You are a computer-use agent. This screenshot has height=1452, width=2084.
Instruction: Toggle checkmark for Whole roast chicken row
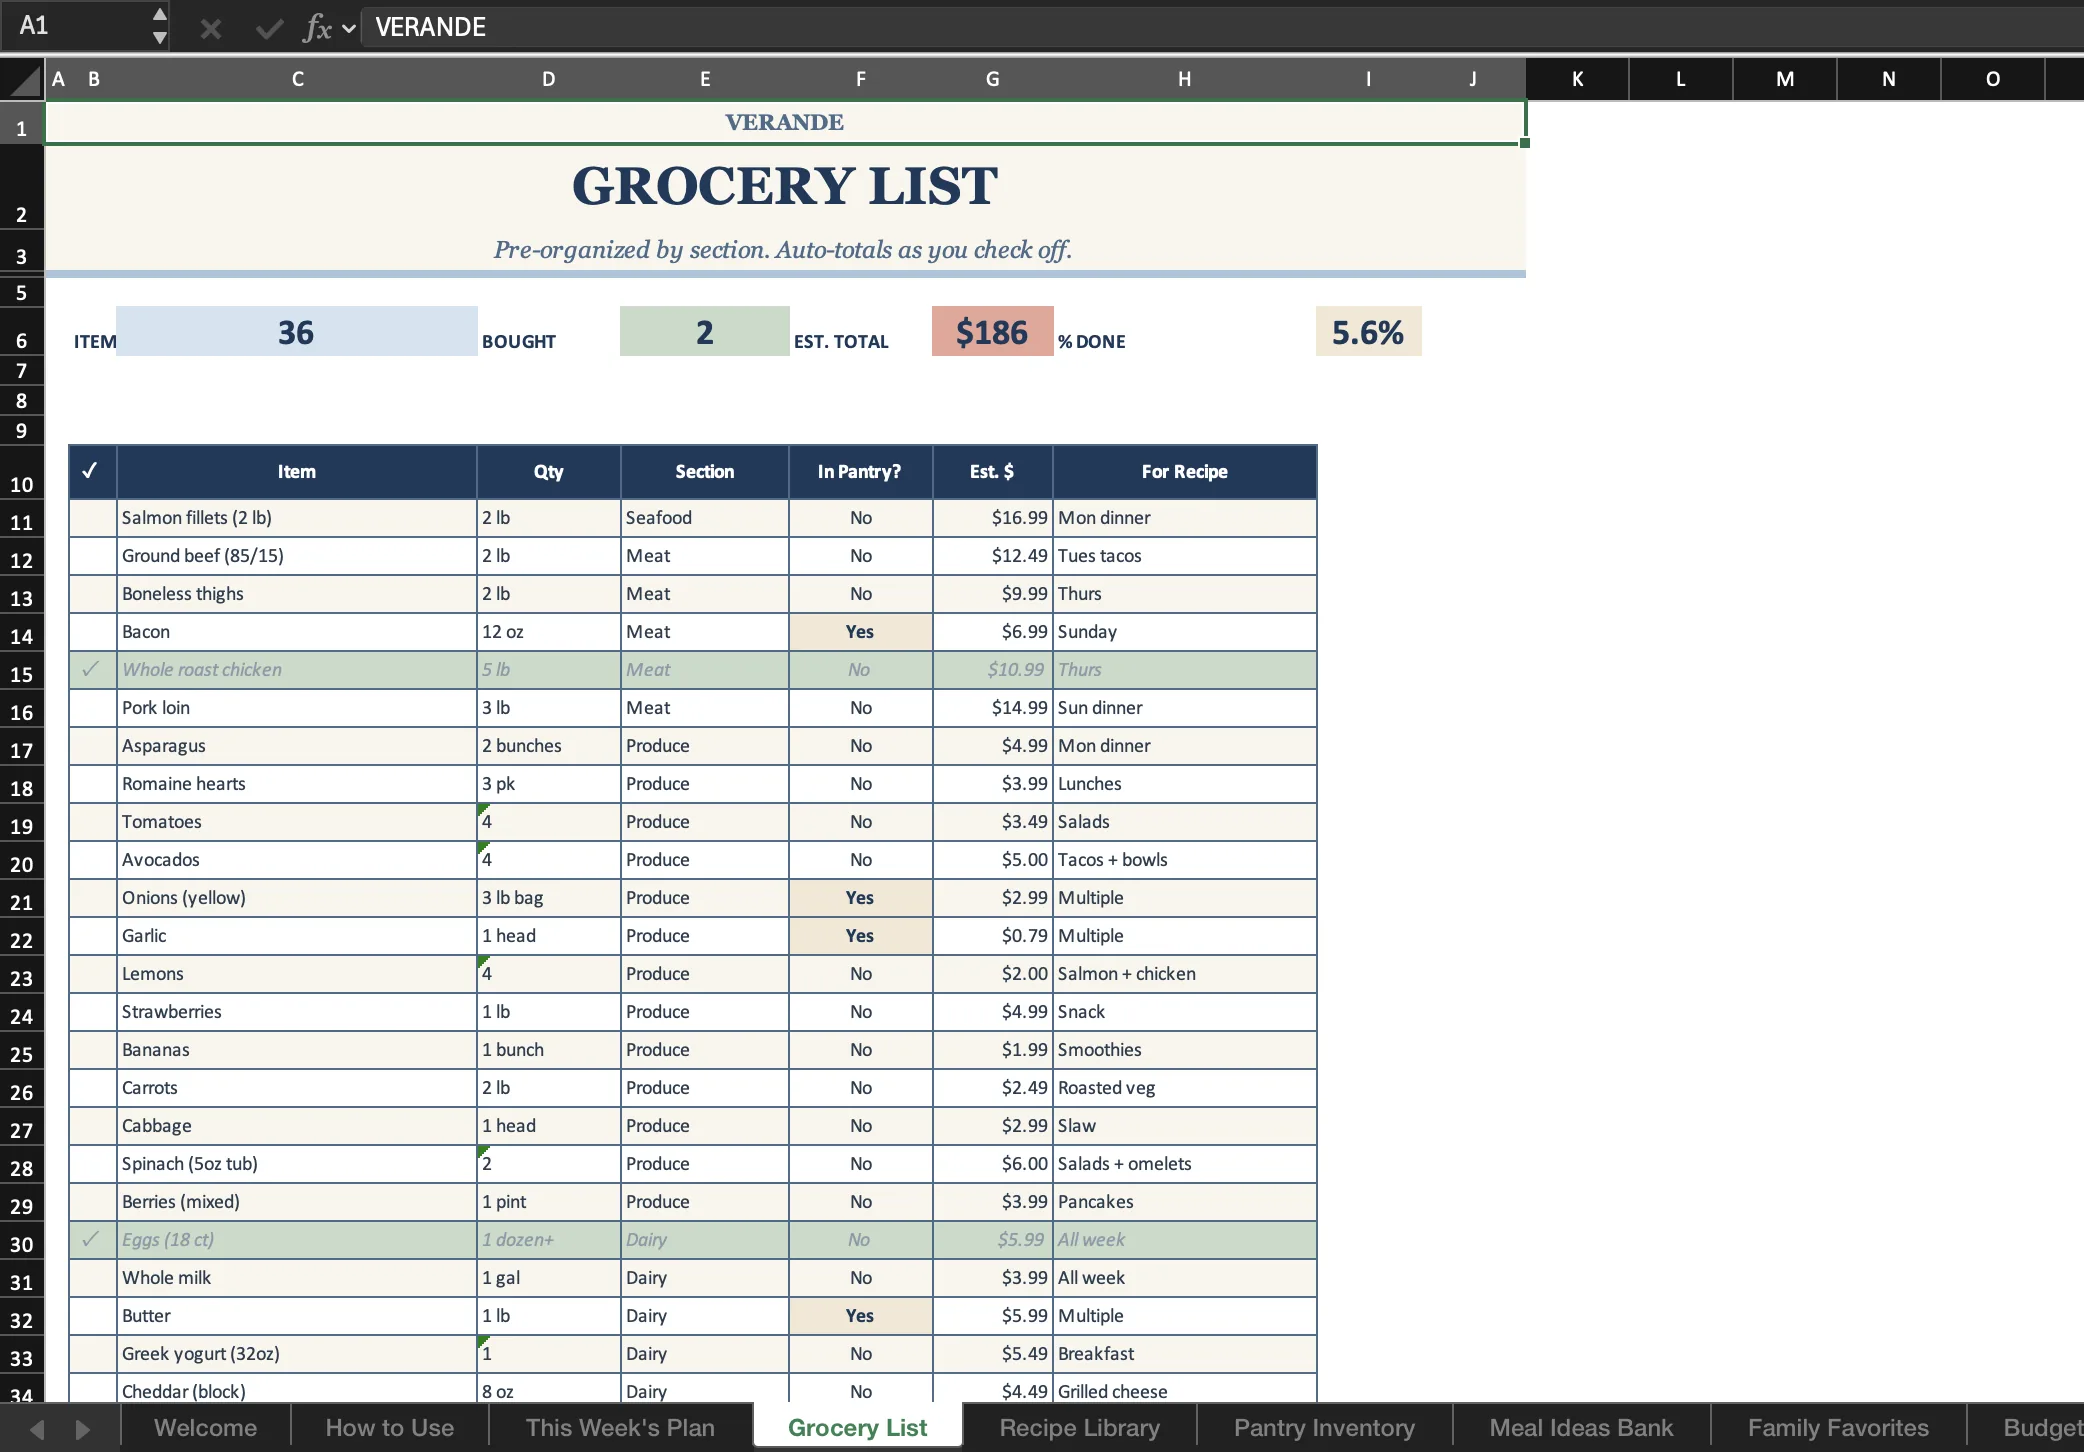[92, 670]
